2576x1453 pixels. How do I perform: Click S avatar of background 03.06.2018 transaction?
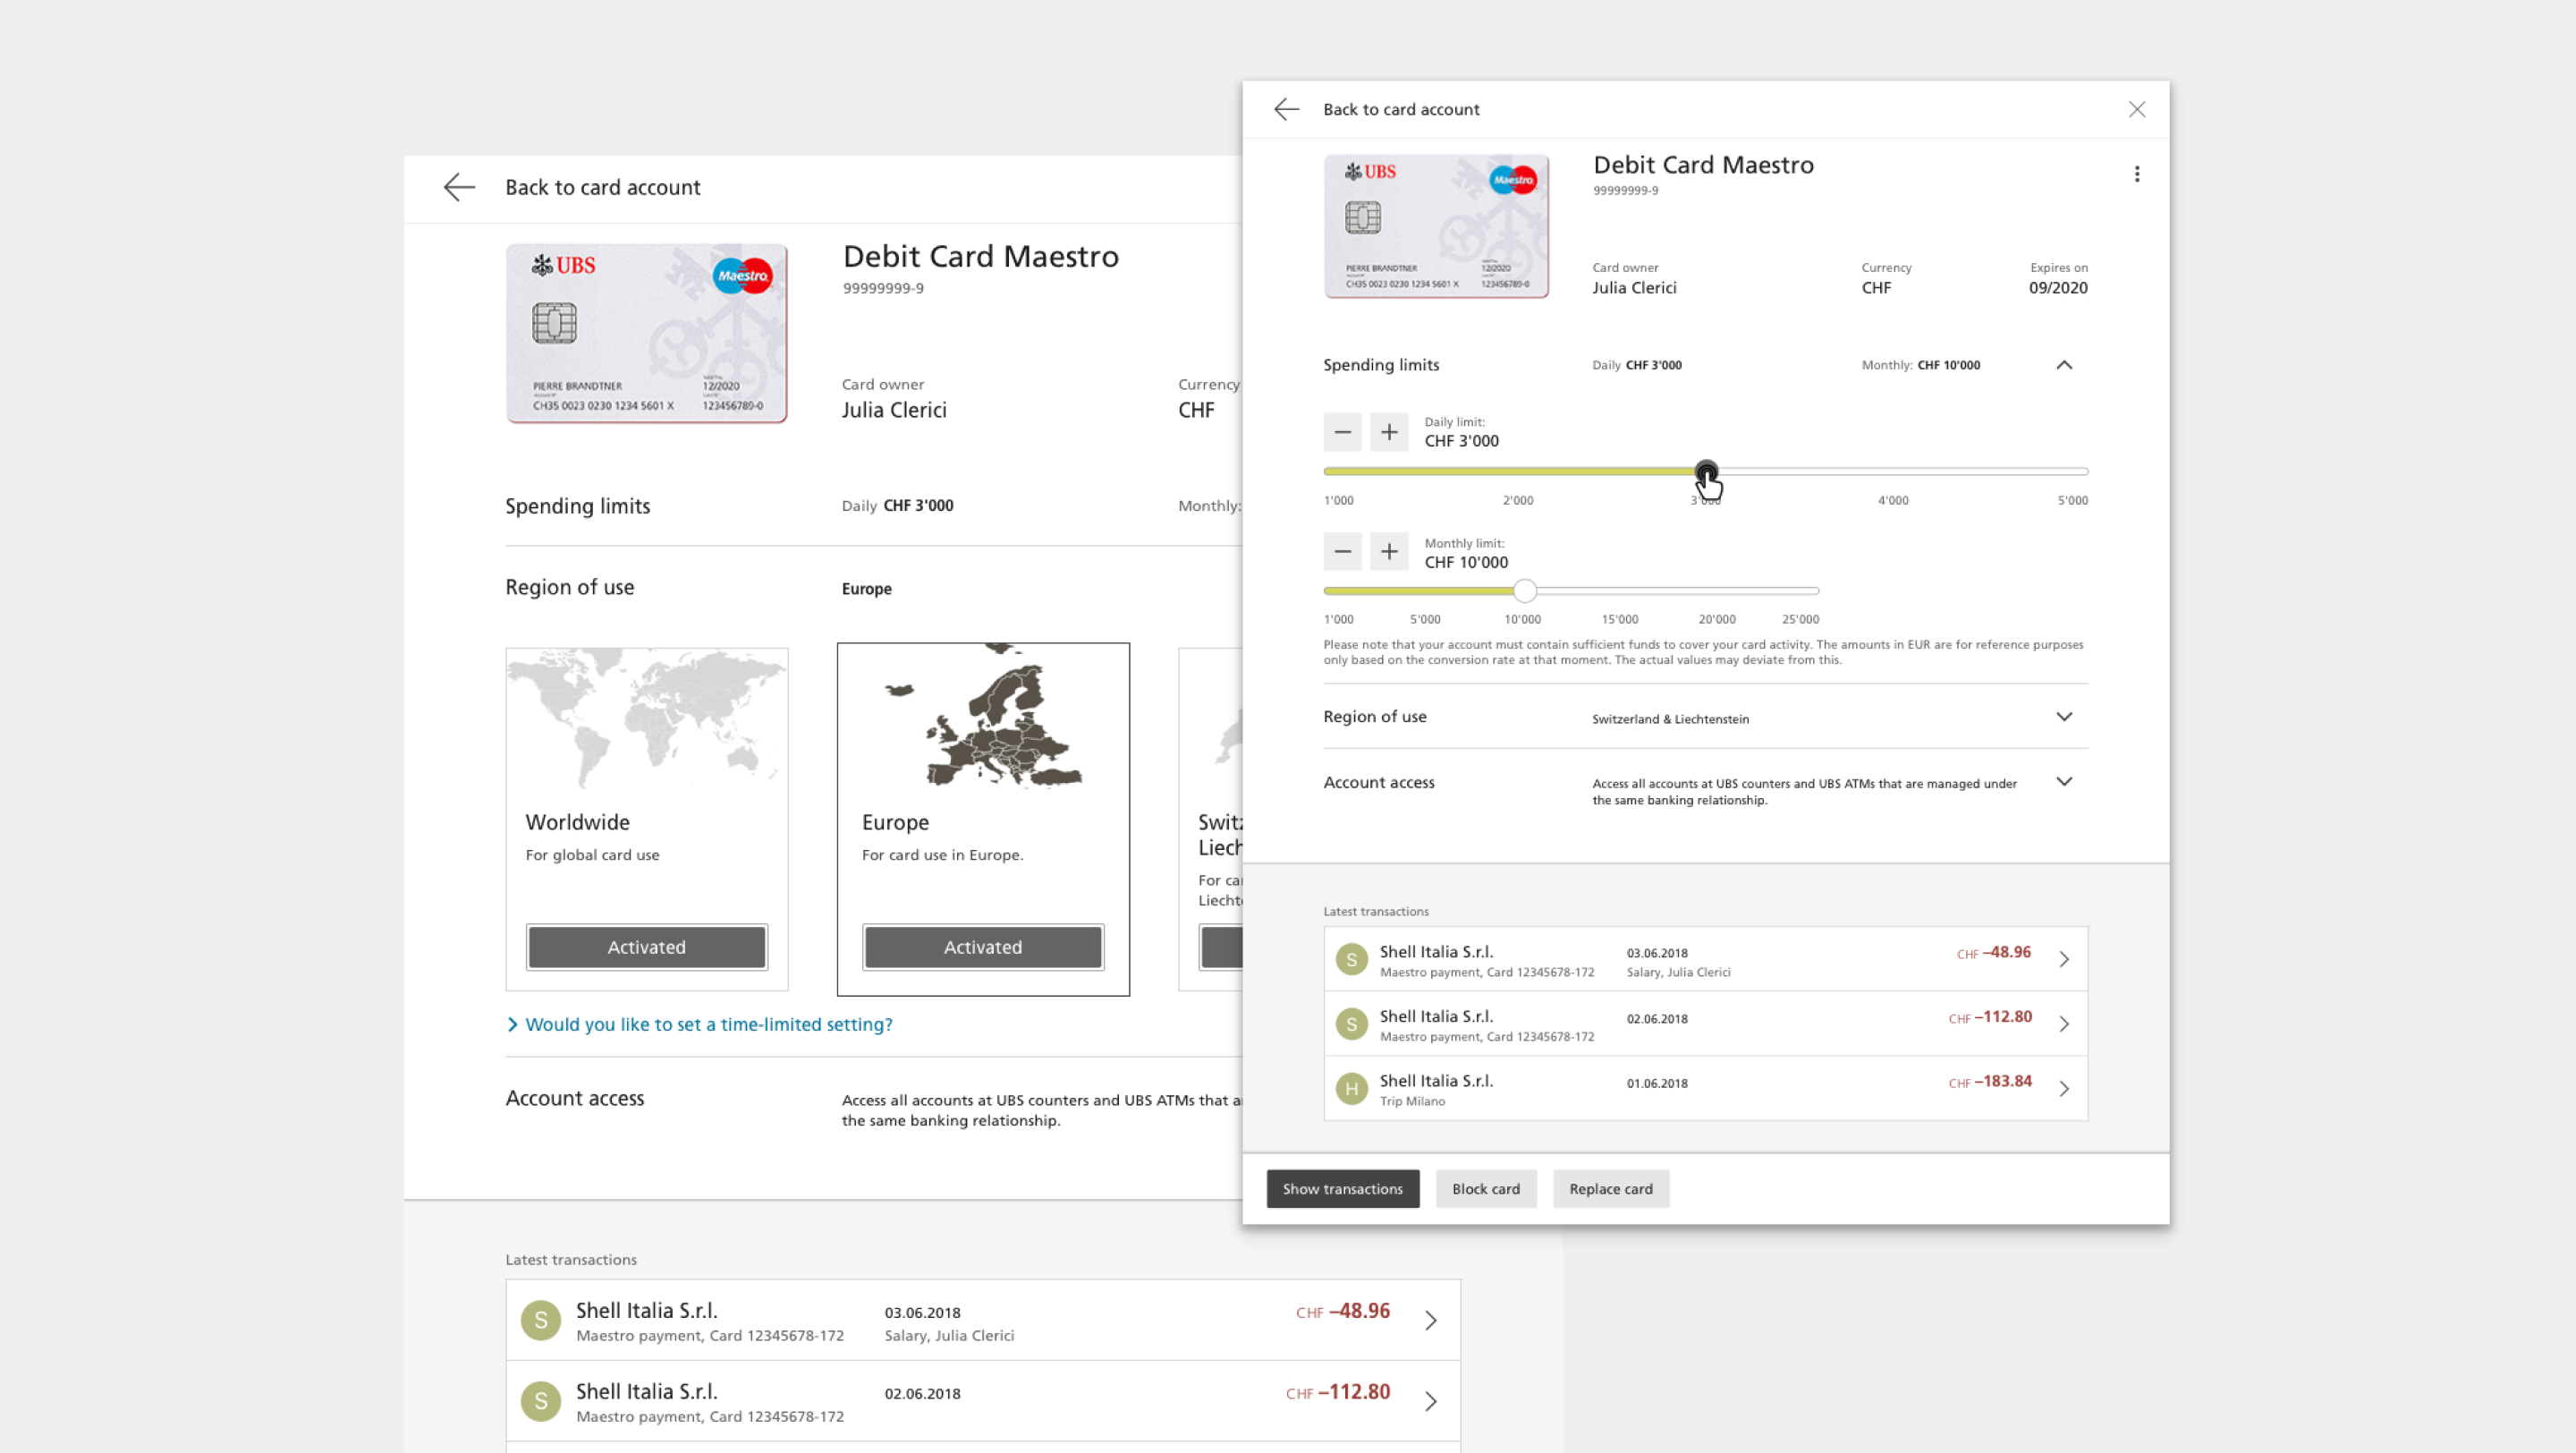[x=540, y=1321]
